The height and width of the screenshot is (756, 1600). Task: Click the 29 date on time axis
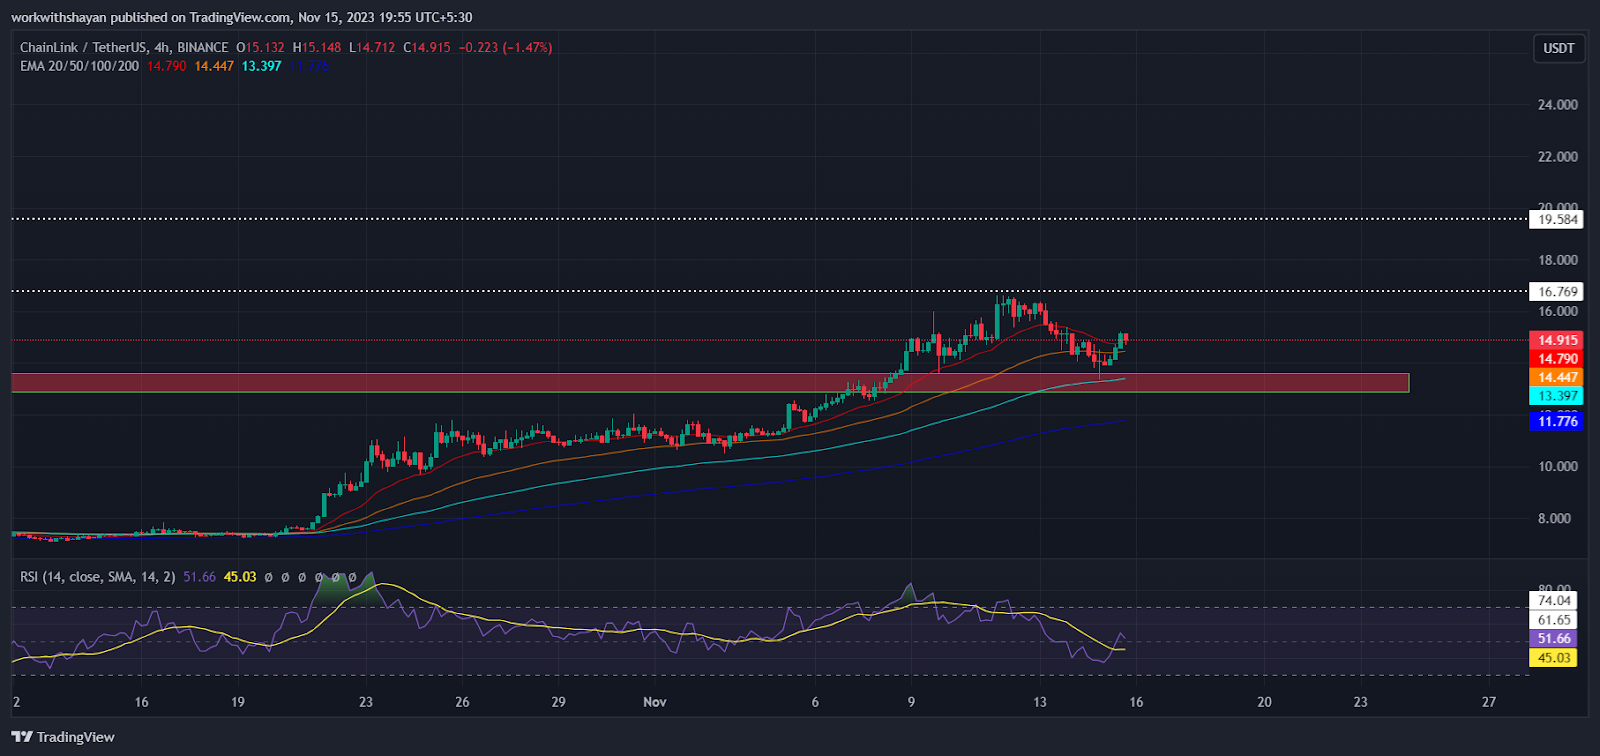558,702
